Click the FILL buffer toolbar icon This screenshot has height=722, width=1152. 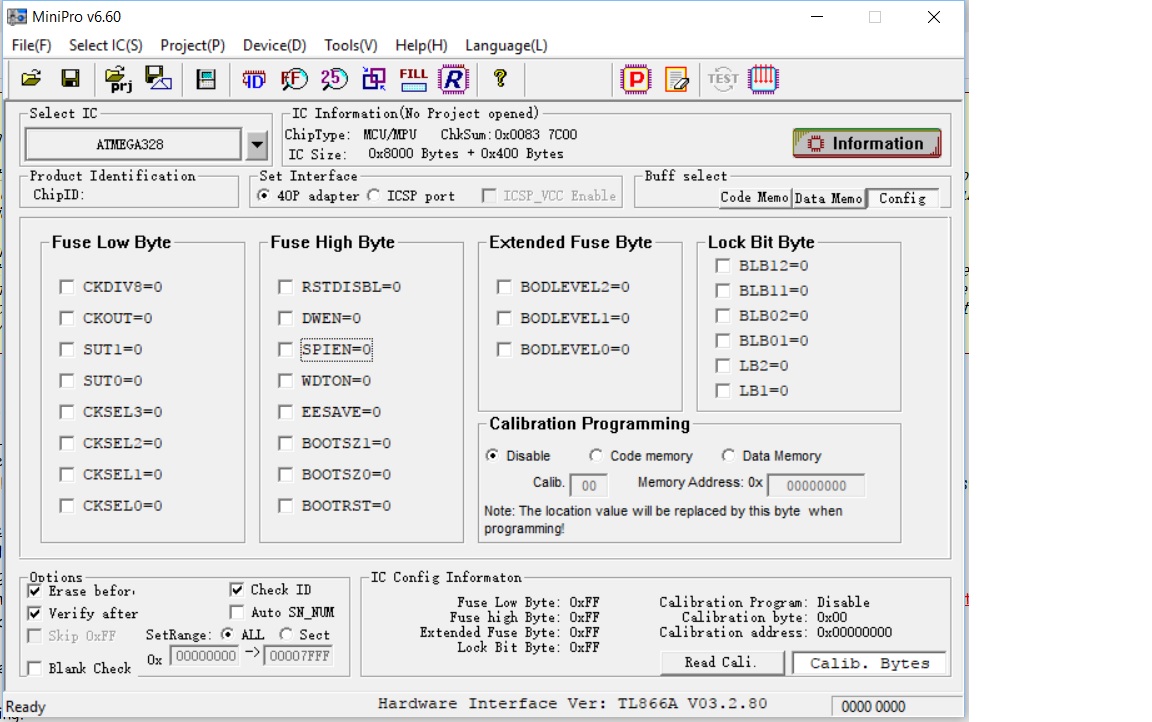coord(413,78)
